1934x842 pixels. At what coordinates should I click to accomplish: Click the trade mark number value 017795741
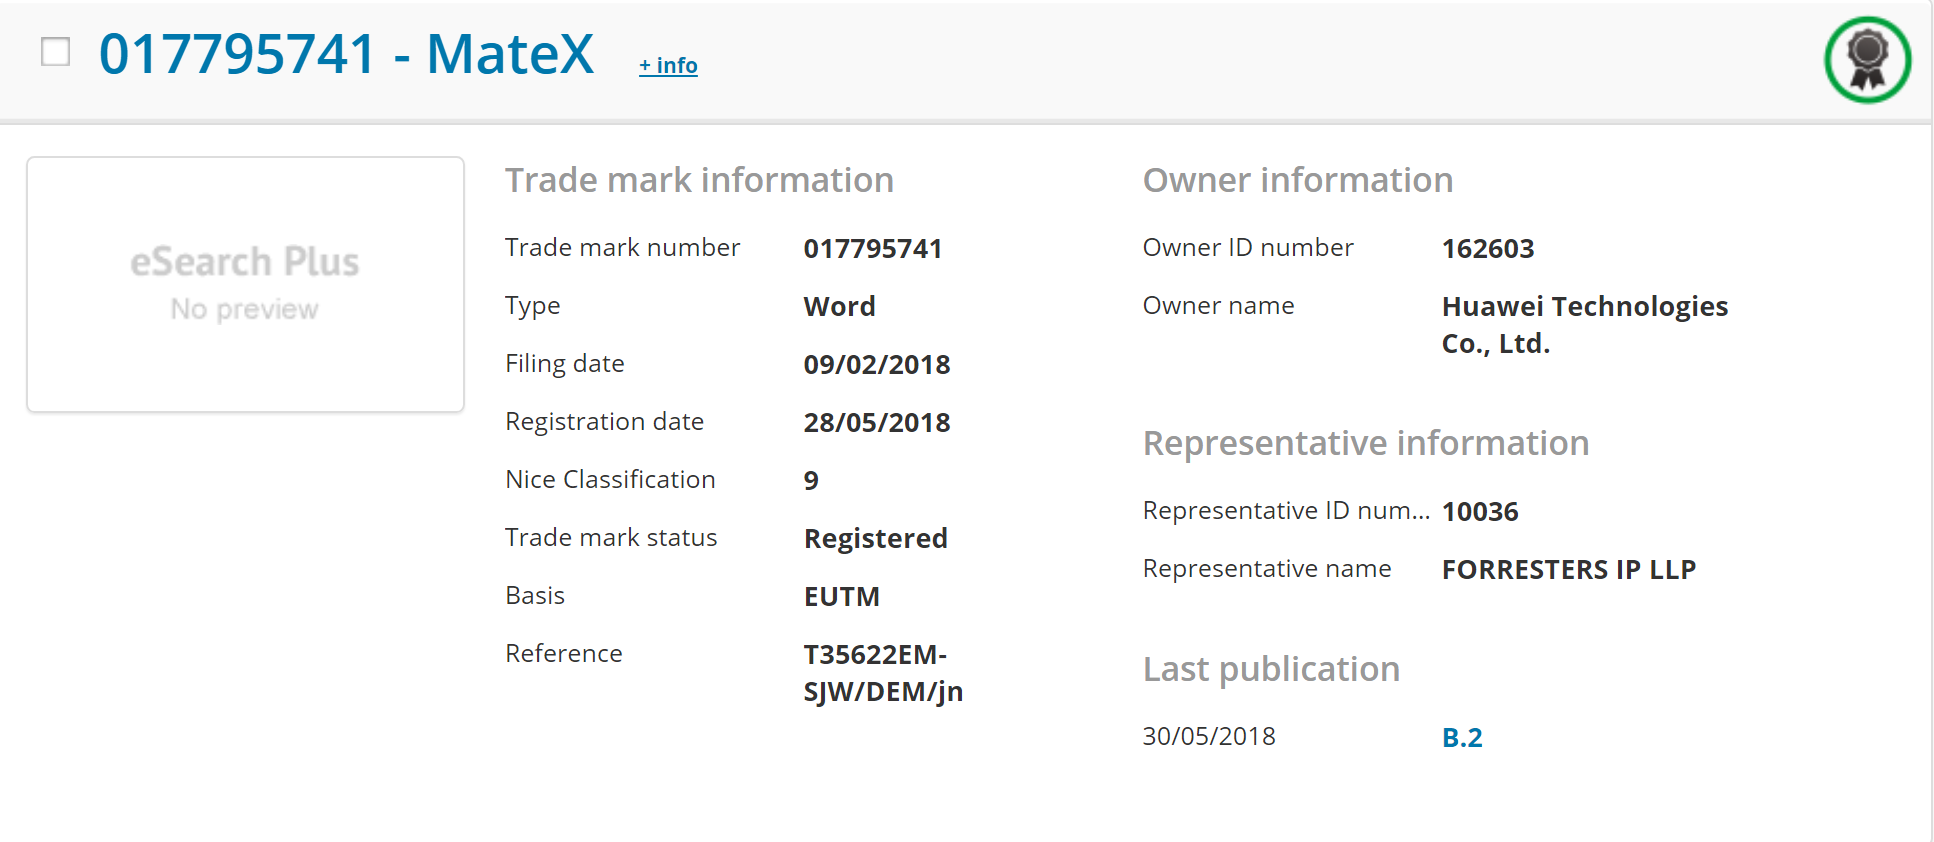[872, 249]
